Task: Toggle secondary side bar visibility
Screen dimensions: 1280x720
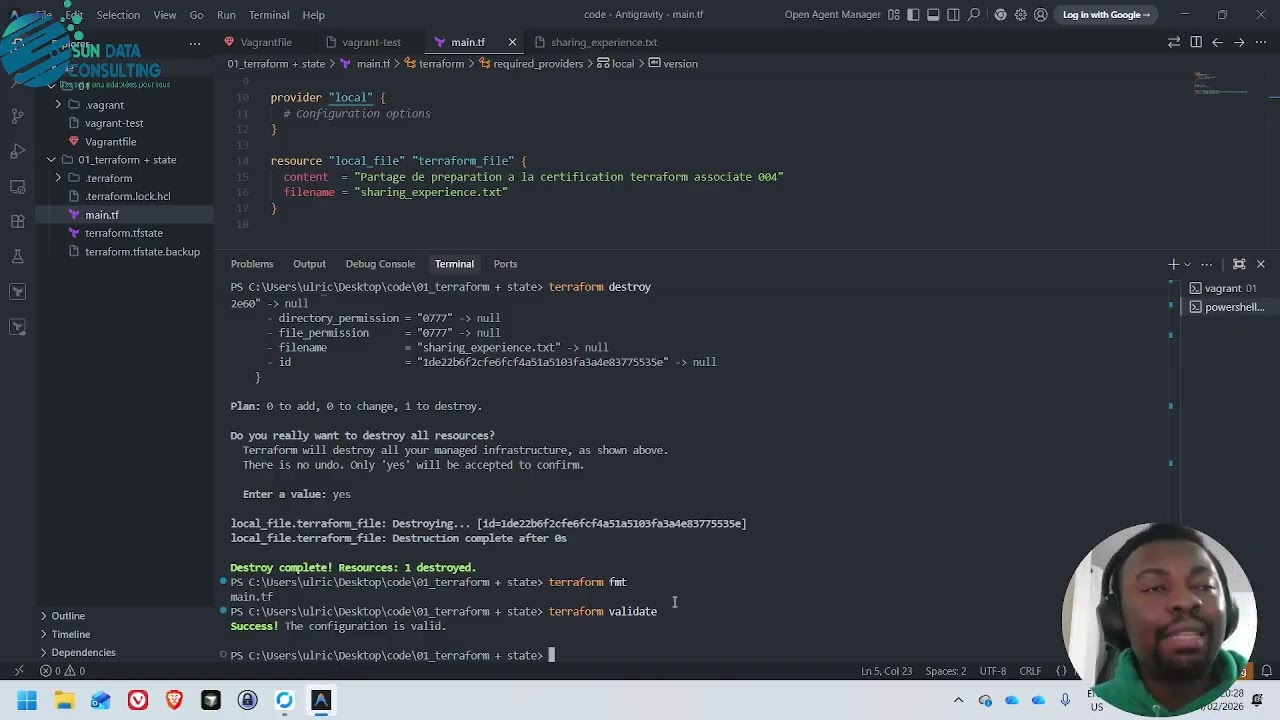Action: tap(953, 15)
